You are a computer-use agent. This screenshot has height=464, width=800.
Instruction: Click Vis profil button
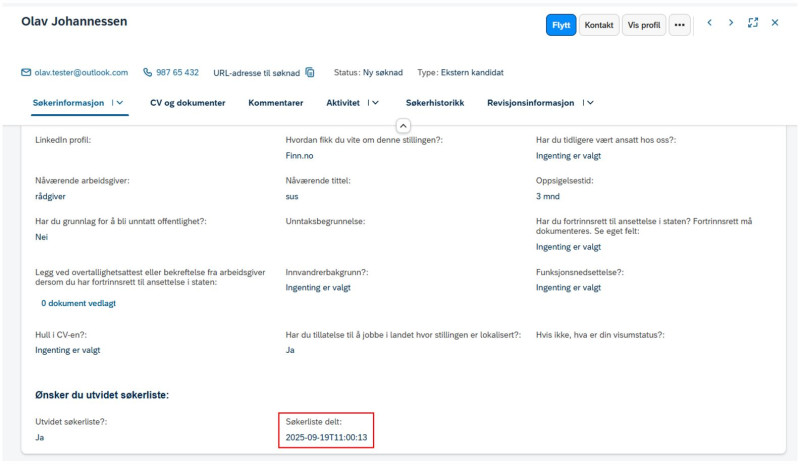(644, 25)
